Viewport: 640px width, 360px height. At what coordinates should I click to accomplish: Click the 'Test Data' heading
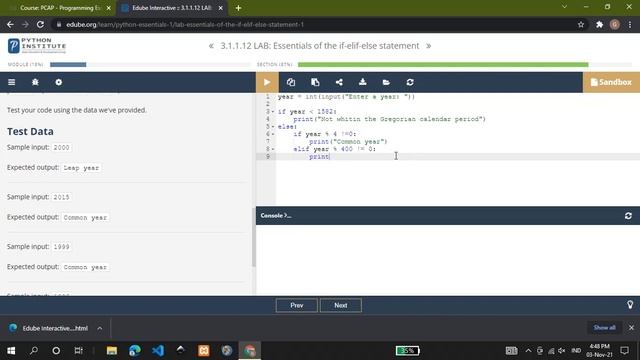30,131
